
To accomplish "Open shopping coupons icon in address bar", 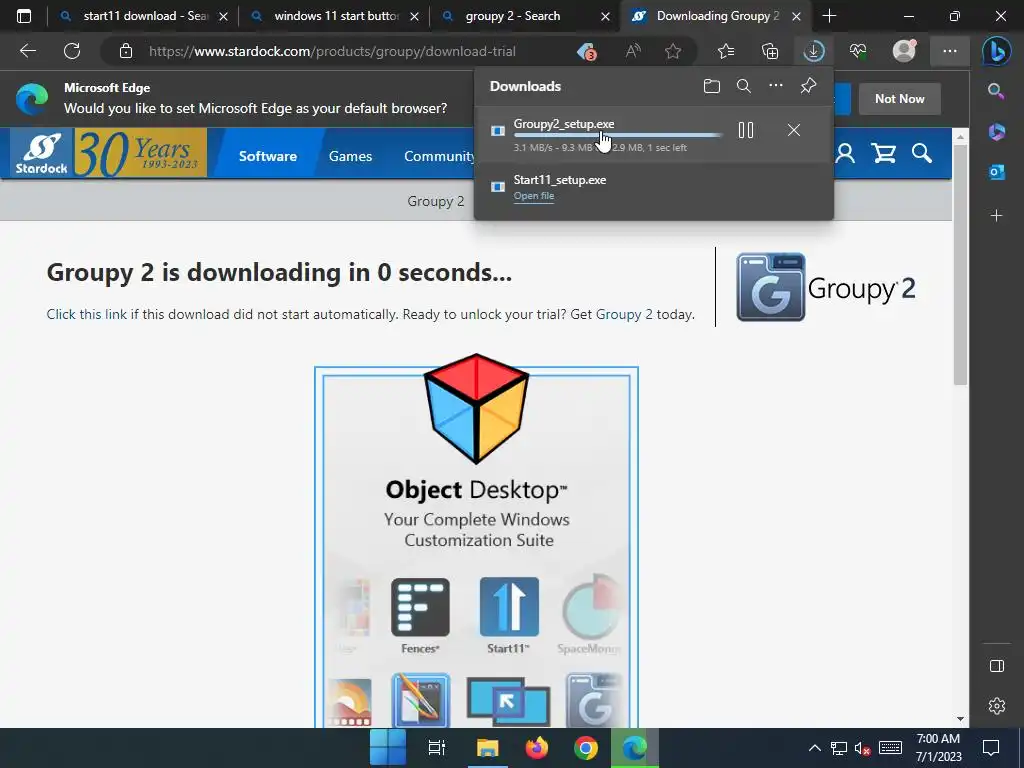I will tap(587, 51).
